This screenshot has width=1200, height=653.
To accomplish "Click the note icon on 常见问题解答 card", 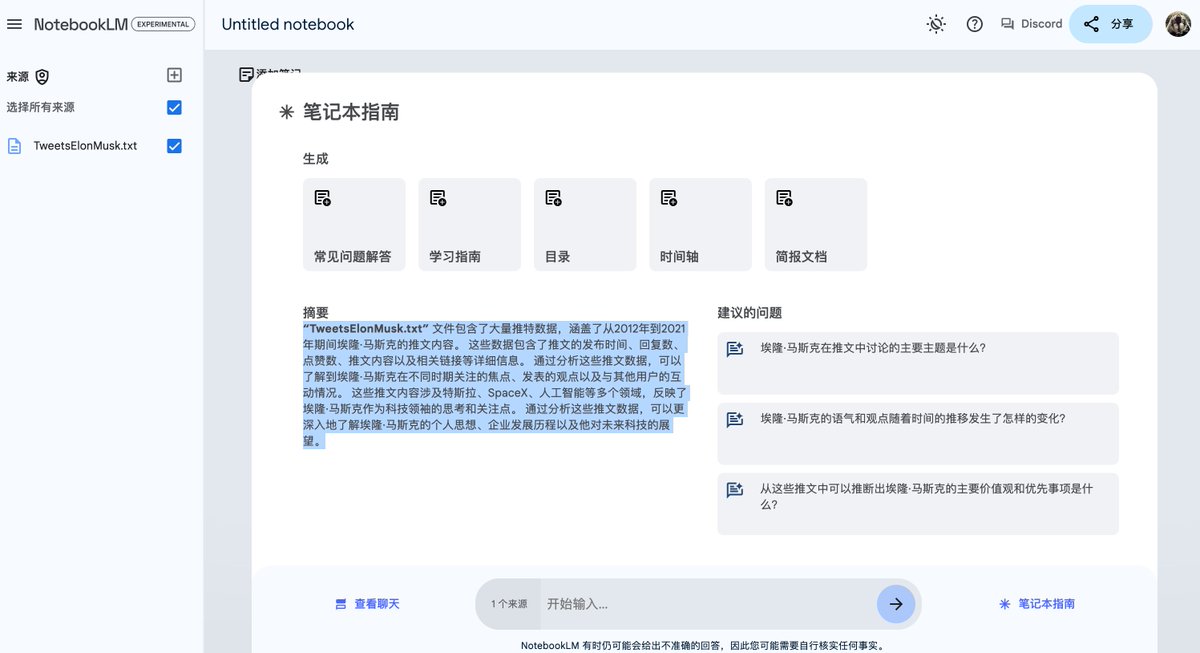I will coord(323,198).
